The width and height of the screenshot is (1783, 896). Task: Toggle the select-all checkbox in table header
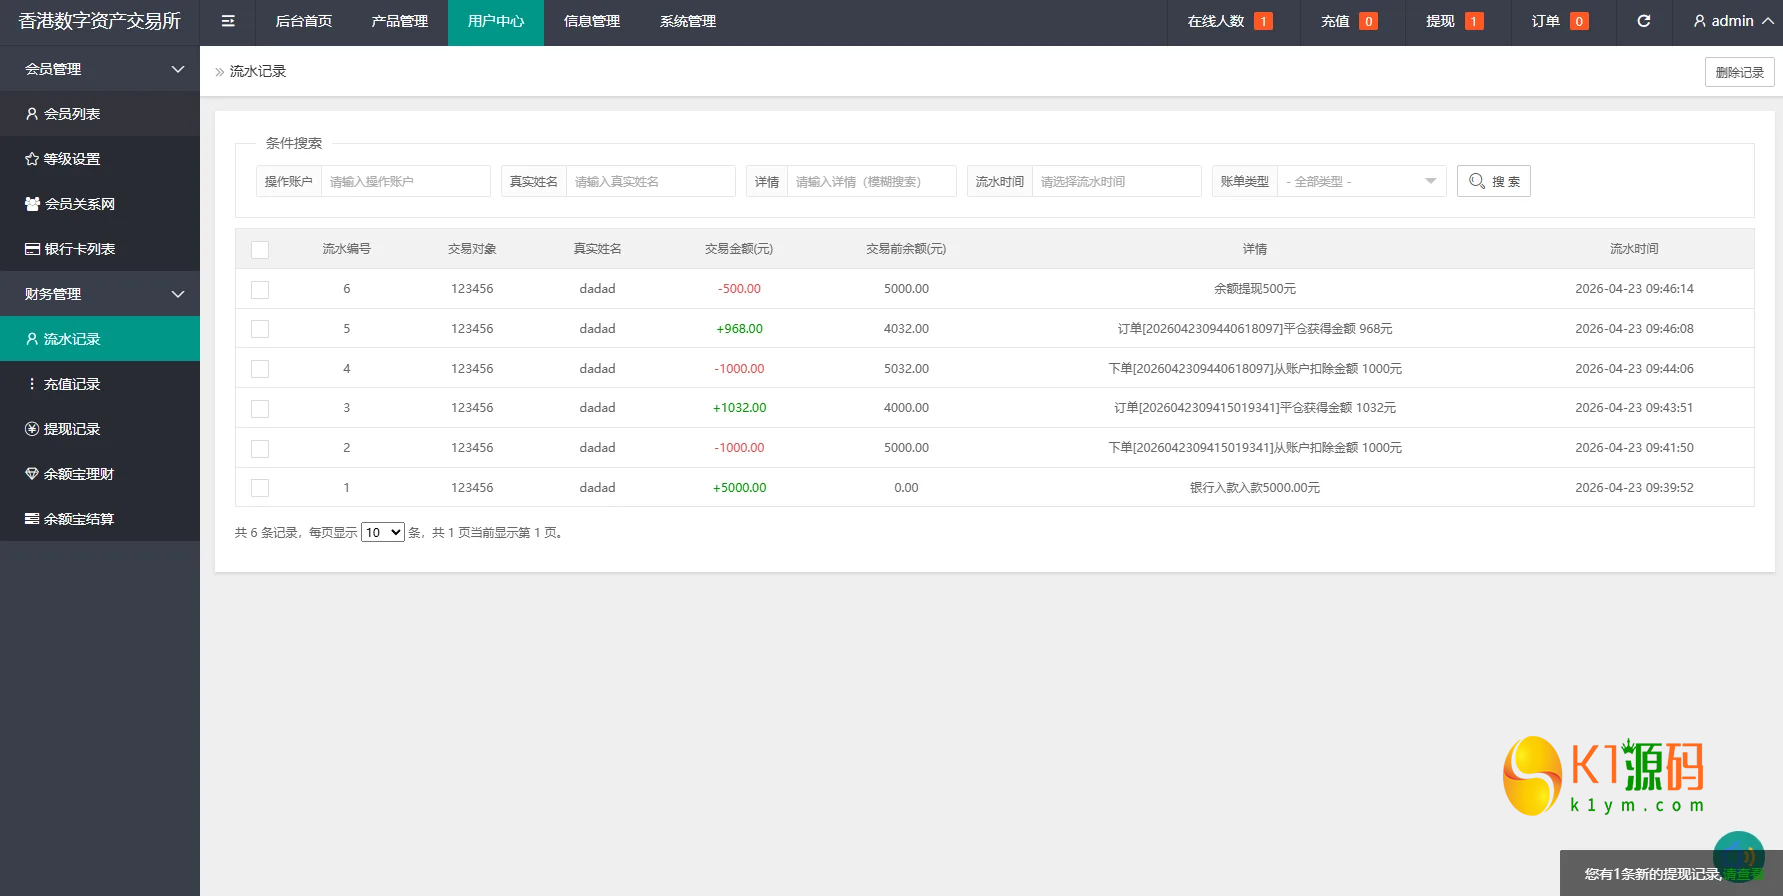(x=260, y=249)
